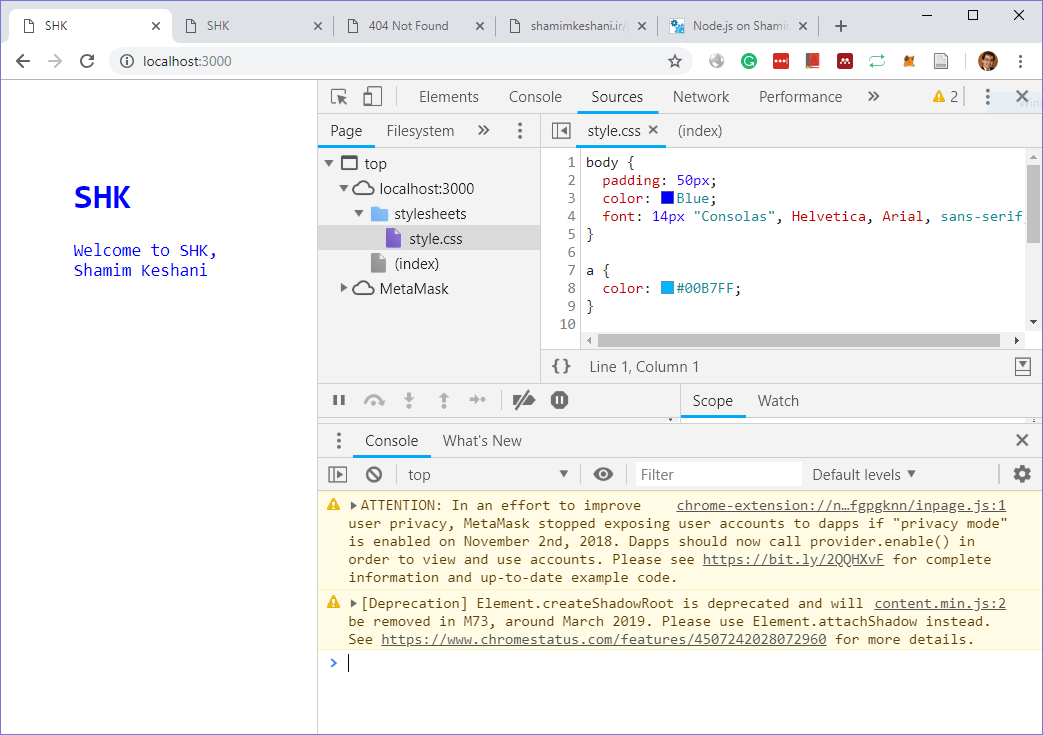Screen dimensions: 1043x735
Task: Toggle the console sidebar panel
Action: [337, 473]
